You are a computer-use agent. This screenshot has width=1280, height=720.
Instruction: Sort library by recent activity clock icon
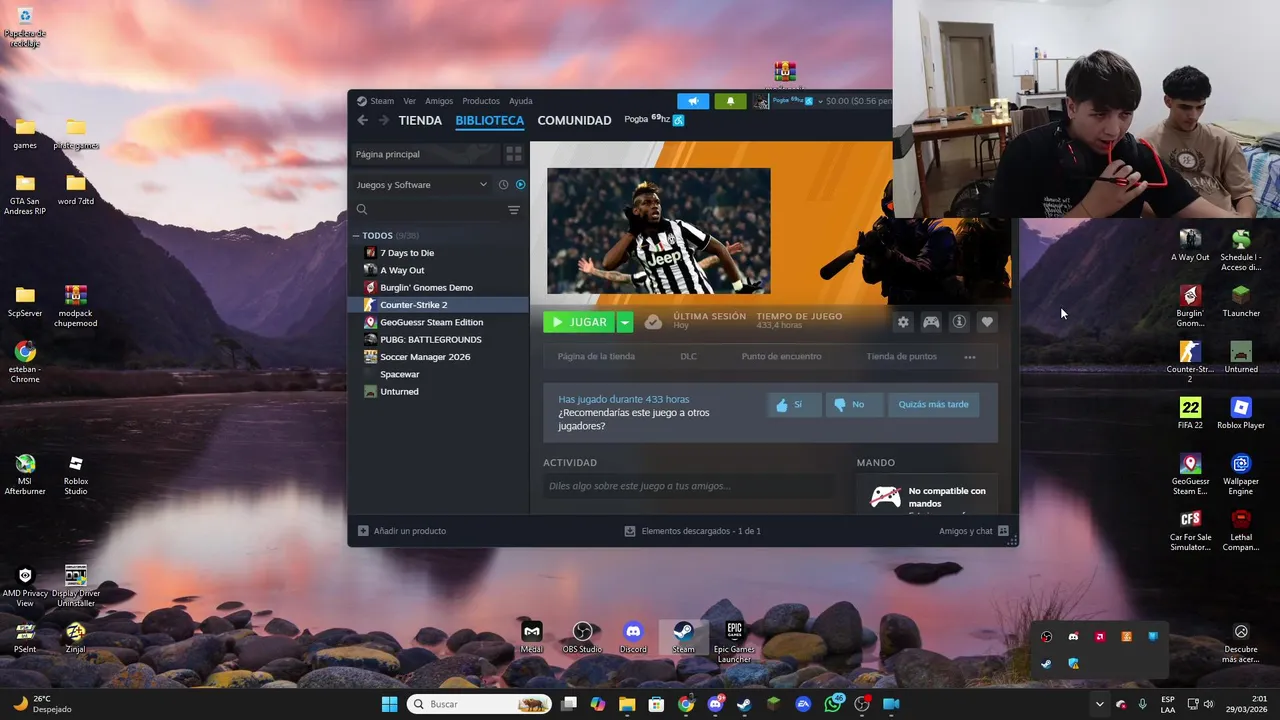tap(503, 185)
